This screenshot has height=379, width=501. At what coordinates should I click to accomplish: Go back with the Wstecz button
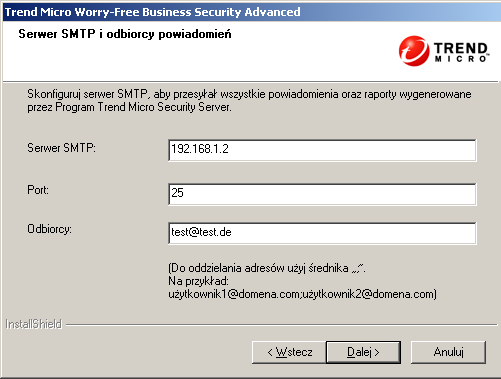(x=289, y=352)
